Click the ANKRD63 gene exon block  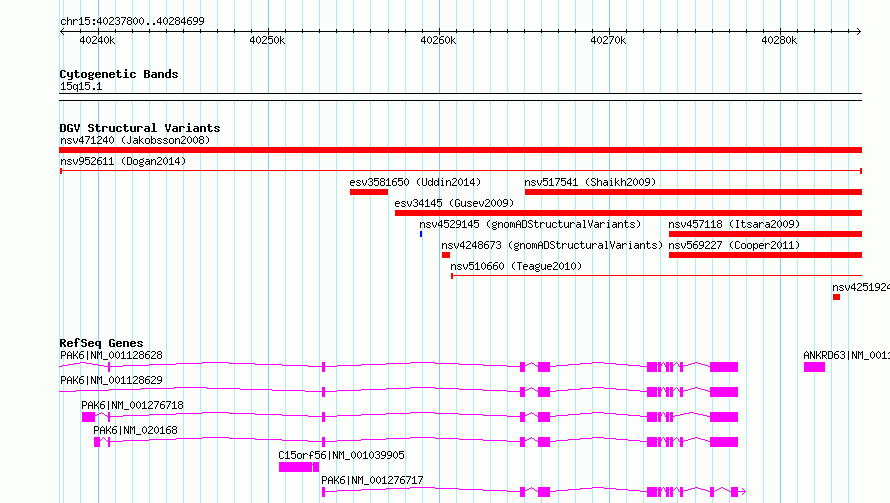point(814,368)
